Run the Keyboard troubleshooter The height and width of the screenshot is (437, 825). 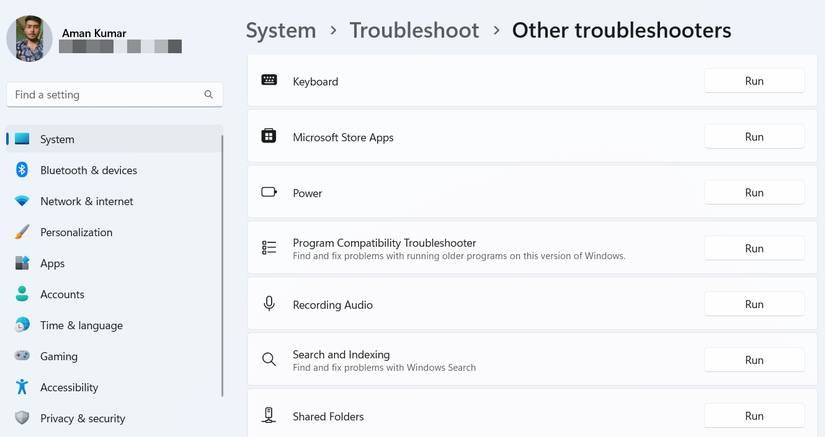(754, 81)
